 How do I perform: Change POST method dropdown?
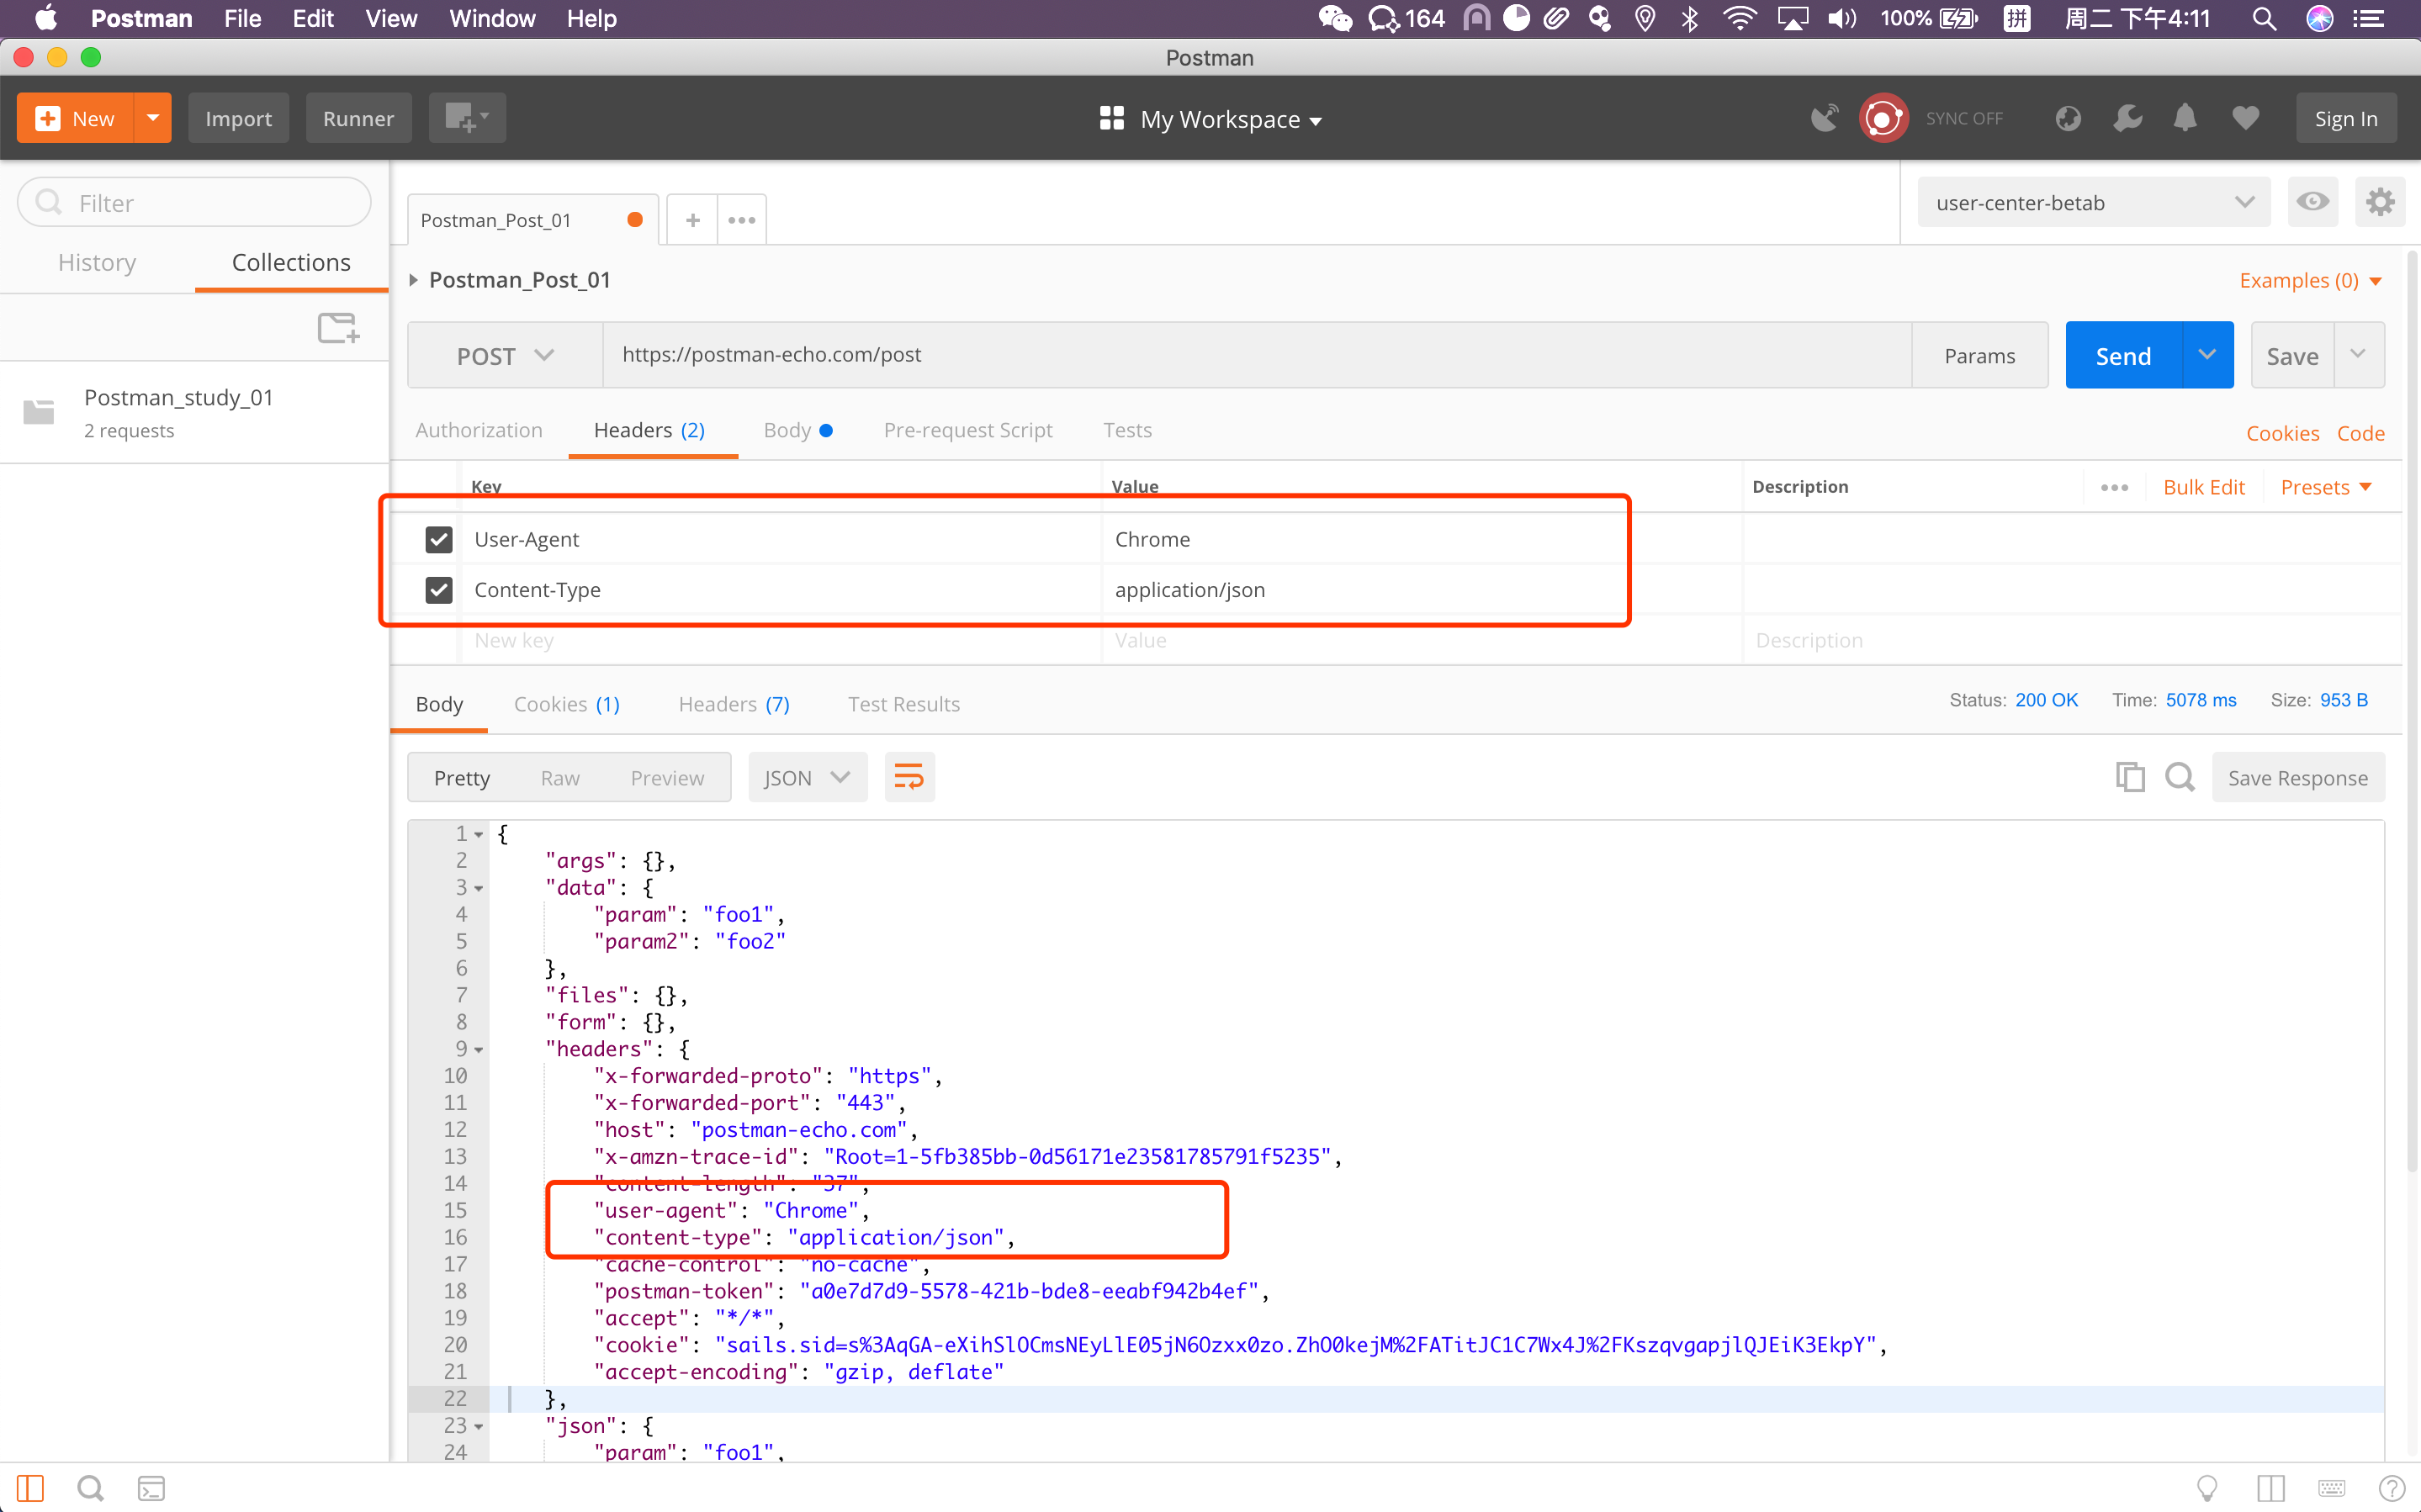tap(505, 355)
